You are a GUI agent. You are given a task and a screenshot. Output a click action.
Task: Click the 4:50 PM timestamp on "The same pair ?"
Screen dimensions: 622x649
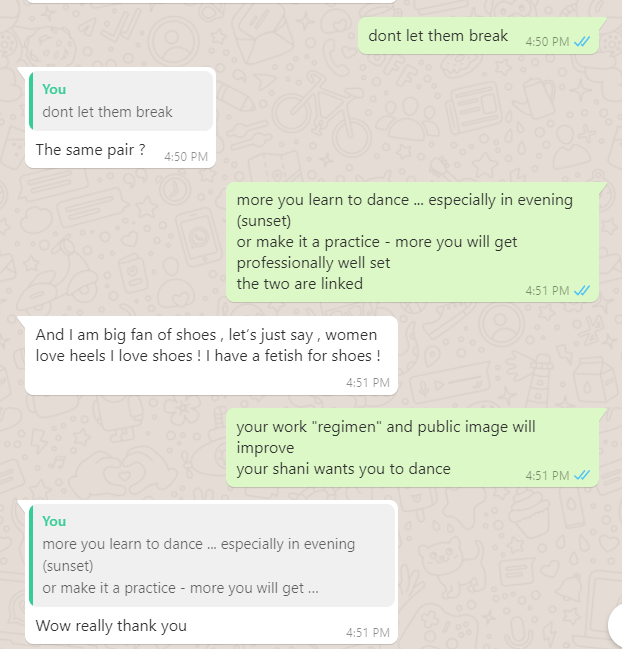pyautogui.click(x=186, y=157)
